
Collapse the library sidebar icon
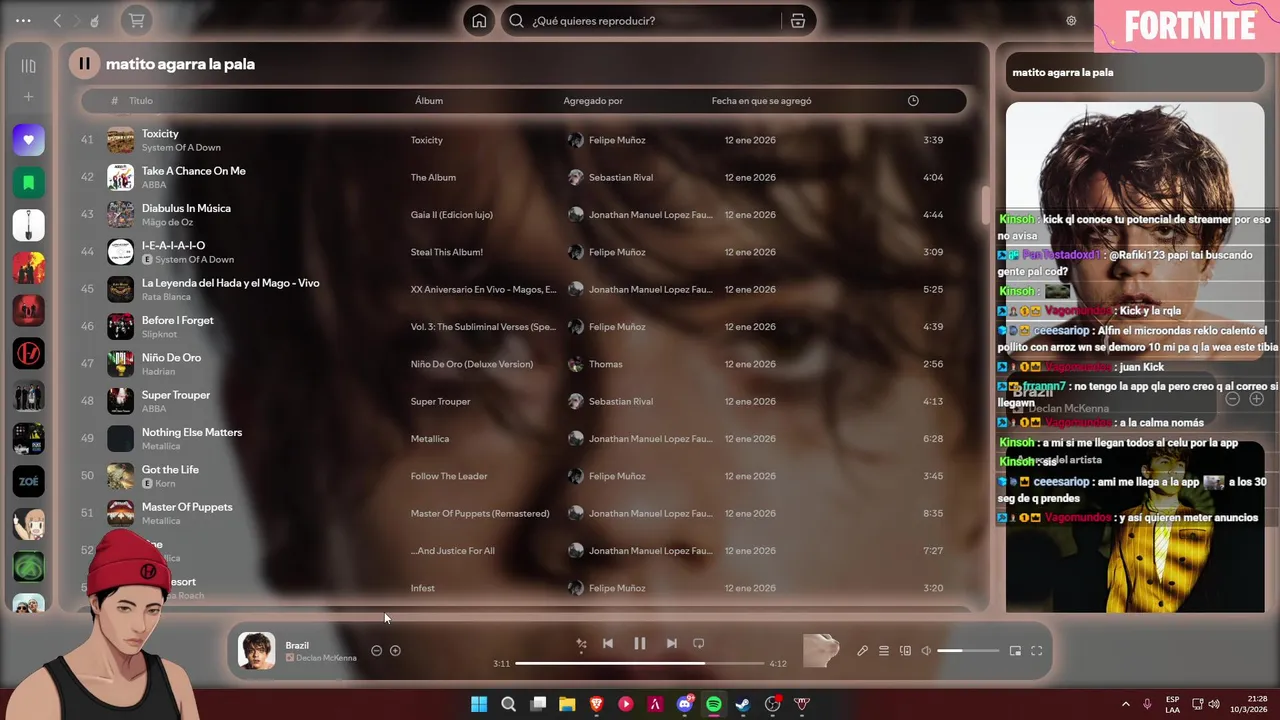28,66
